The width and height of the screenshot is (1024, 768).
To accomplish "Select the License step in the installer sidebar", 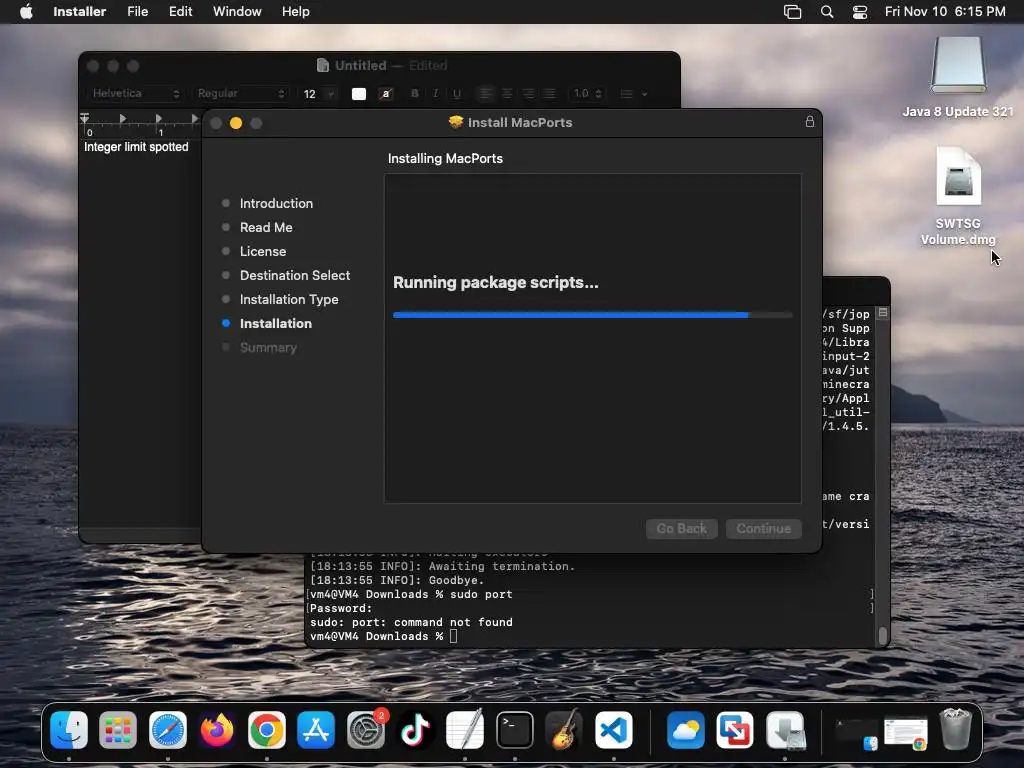I will pos(263,251).
